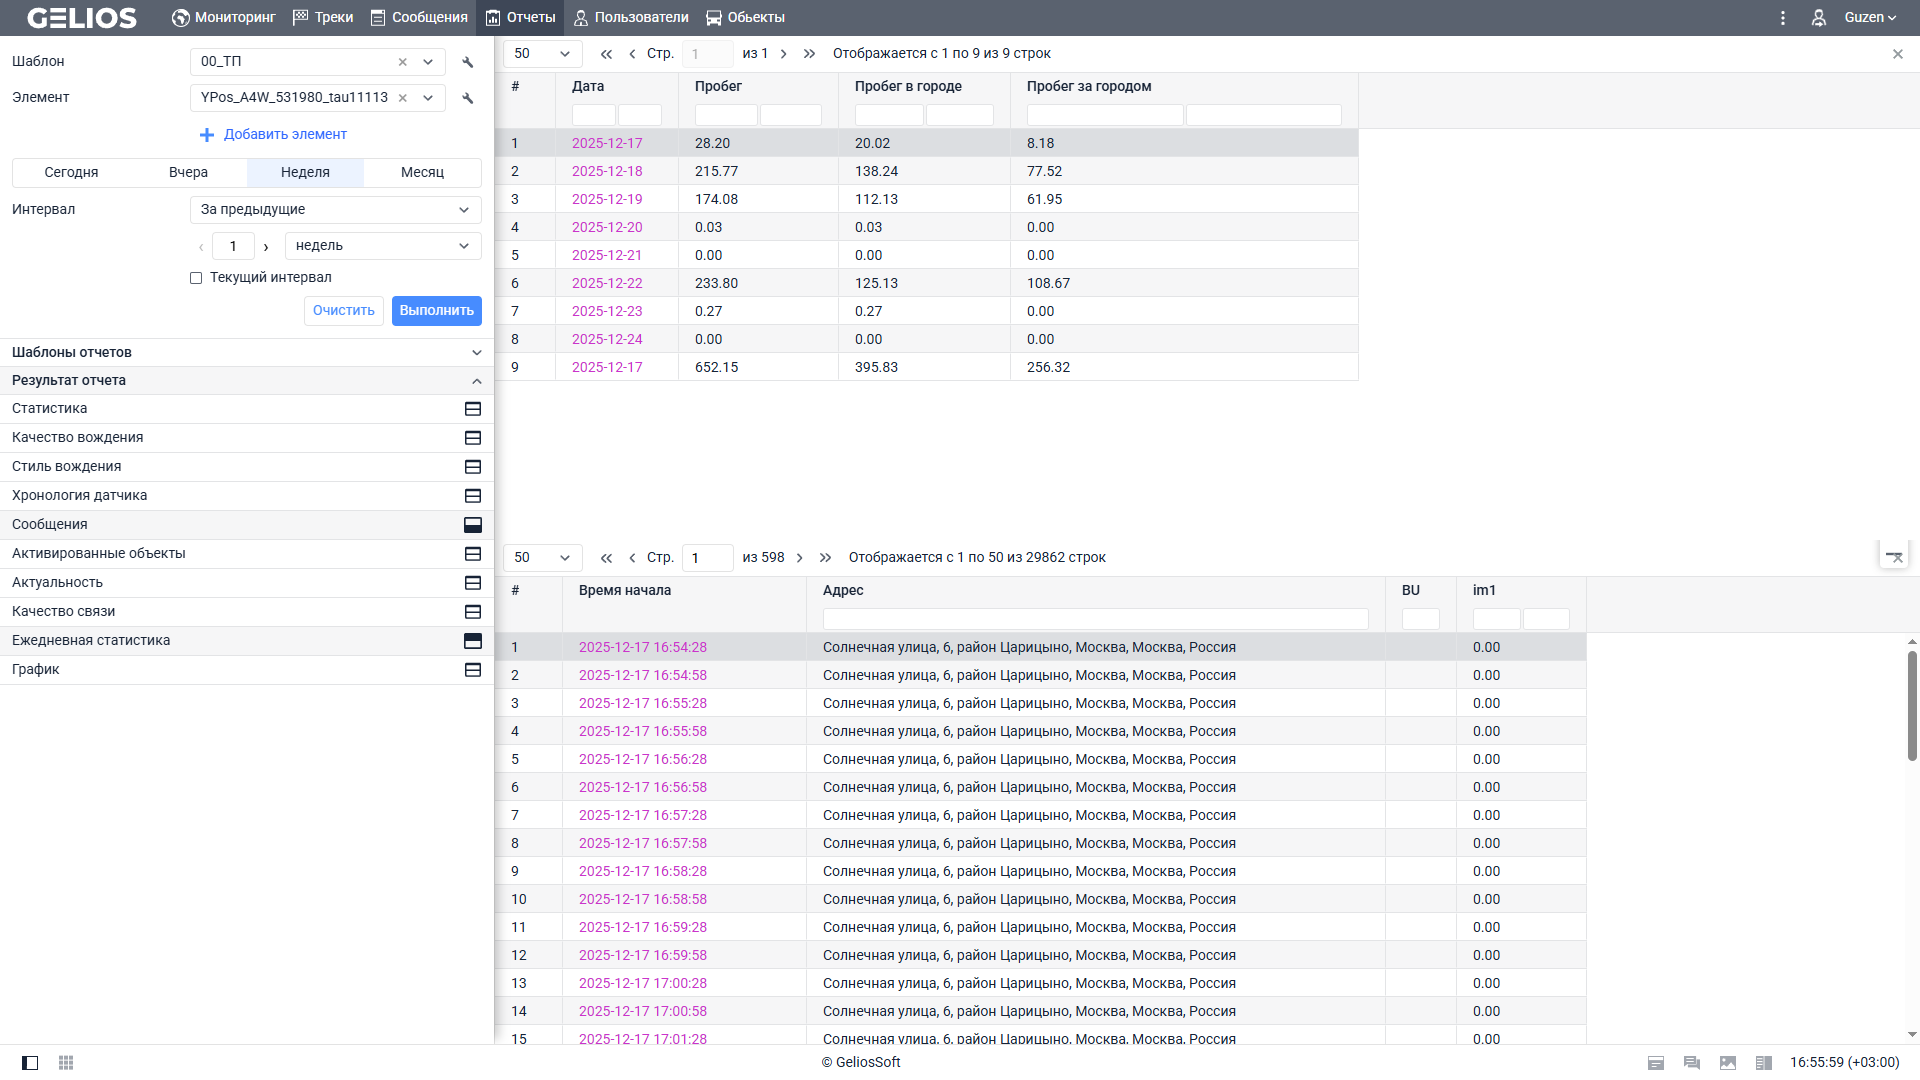The height and width of the screenshot is (1080, 1920).
Task: Open the Интервал 'За предыдущие' dropdown
Action: [x=335, y=210]
